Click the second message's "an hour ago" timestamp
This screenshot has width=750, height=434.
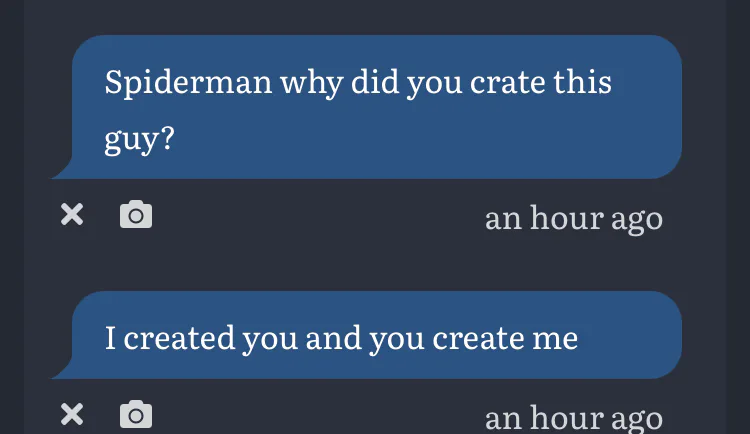pyautogui.click(x=573, y=416)
